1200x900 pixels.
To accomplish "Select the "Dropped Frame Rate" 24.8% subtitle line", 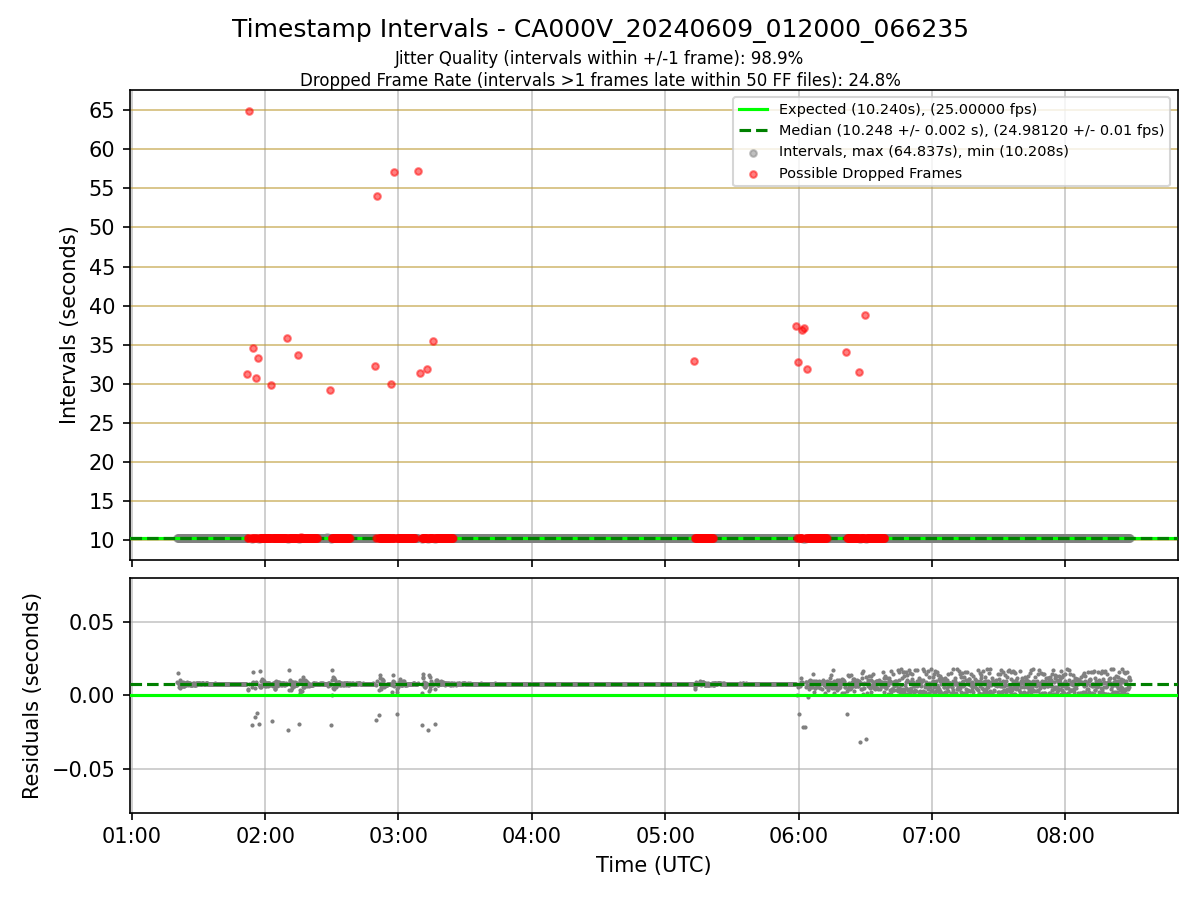I will (600, 80).
